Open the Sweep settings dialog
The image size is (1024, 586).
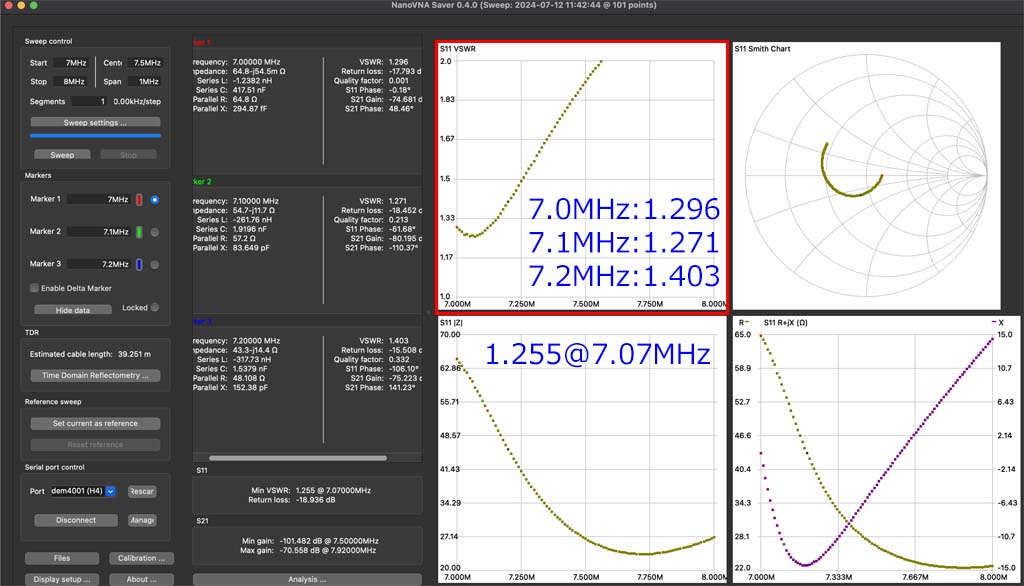coord(95,122)
